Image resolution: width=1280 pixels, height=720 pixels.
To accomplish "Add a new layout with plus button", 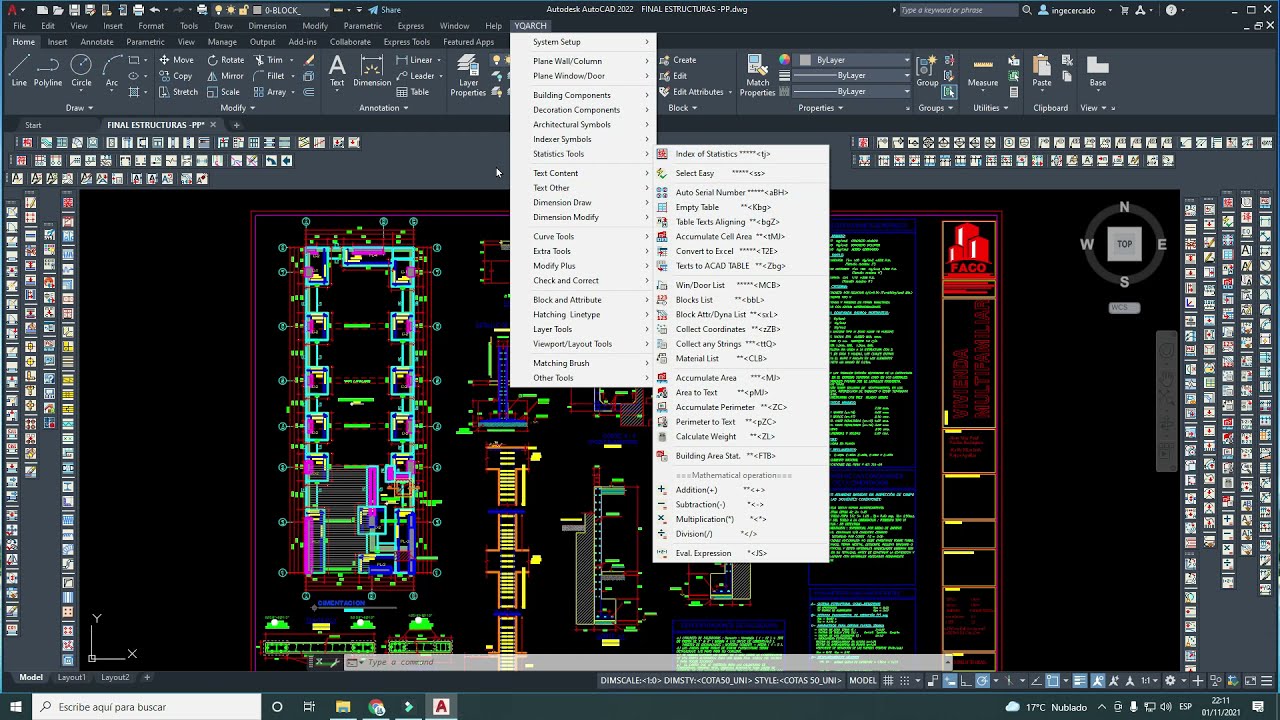I will point(147,677).
